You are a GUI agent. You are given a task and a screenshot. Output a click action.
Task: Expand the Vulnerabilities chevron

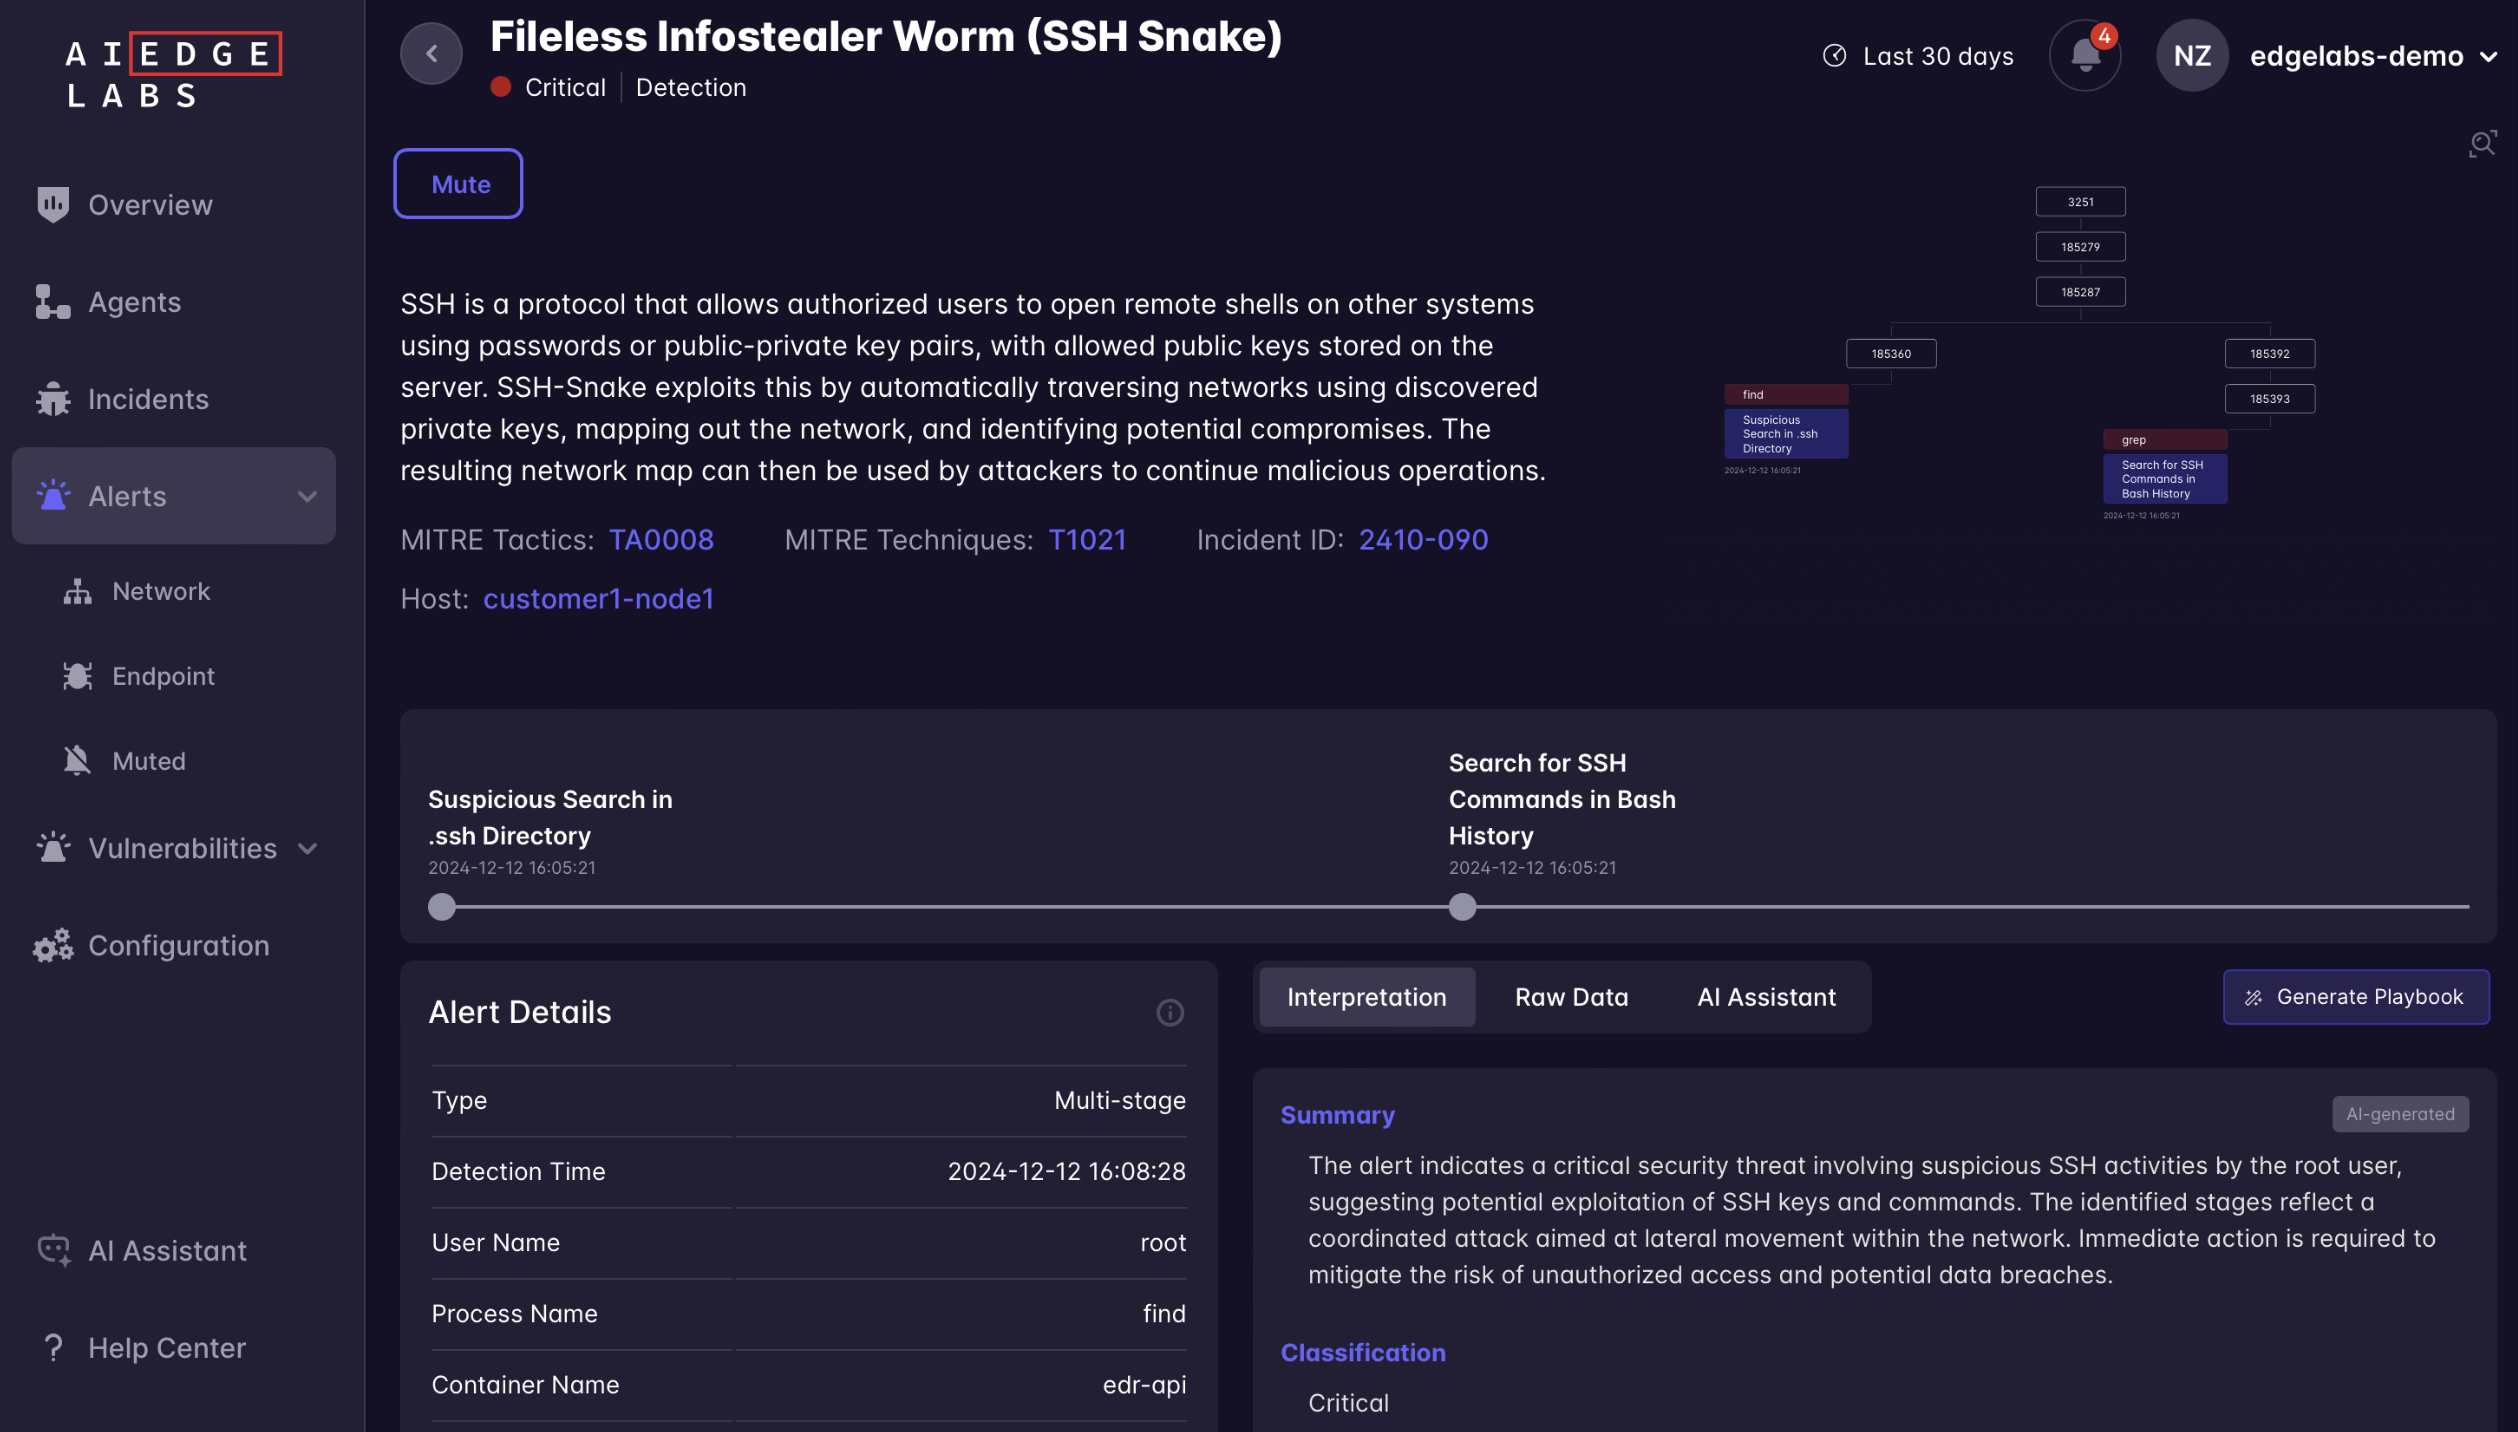pos(307,848)
